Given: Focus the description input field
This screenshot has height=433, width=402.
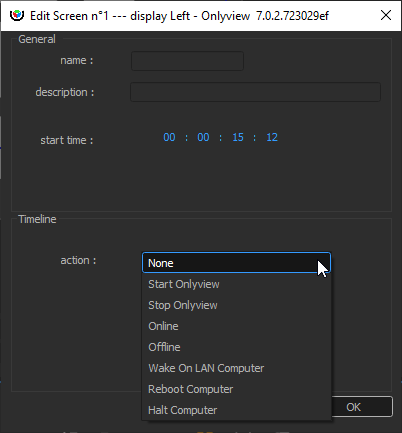Looking at the screenshot, I should (255, 92).
